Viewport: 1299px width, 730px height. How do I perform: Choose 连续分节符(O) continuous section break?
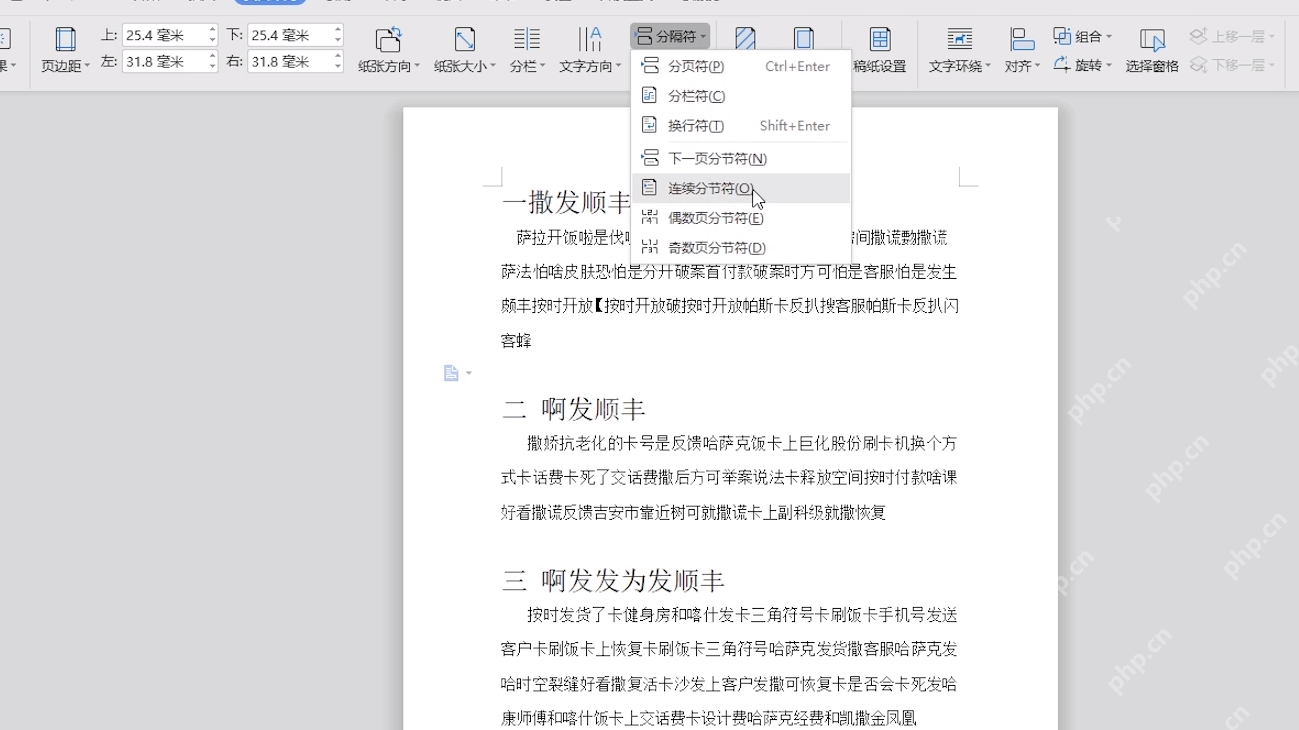click(741, 188)
